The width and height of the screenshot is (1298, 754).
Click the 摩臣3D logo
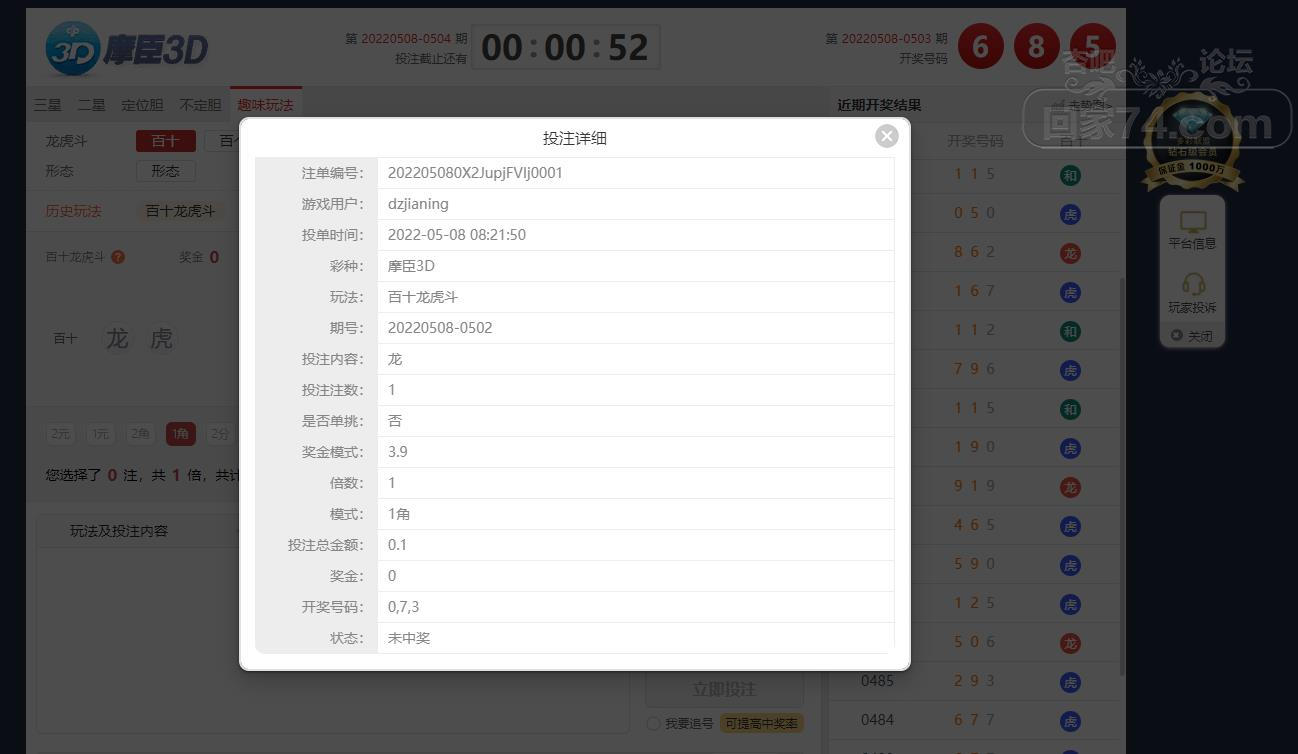(x=127, y=48)
